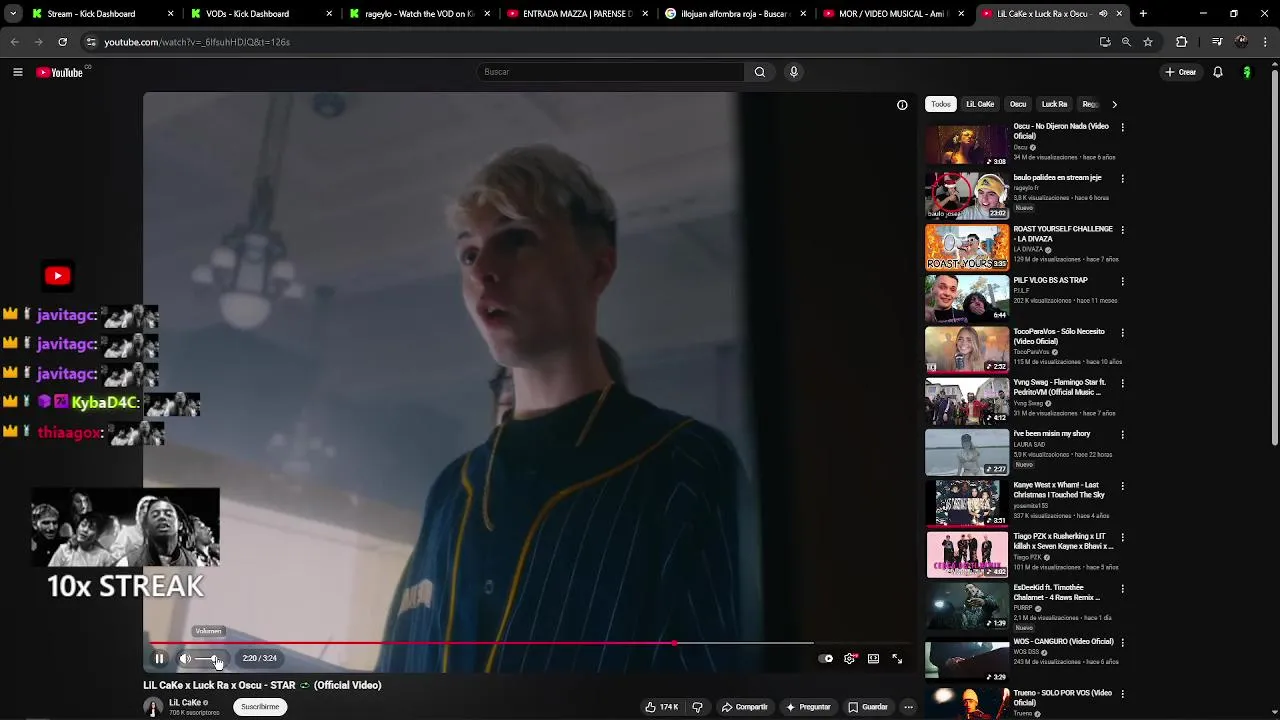This screenshot has height=720, width=1280.
Task: Open the YouTube account avatar menu
Action: click(x=1247, y=72)
